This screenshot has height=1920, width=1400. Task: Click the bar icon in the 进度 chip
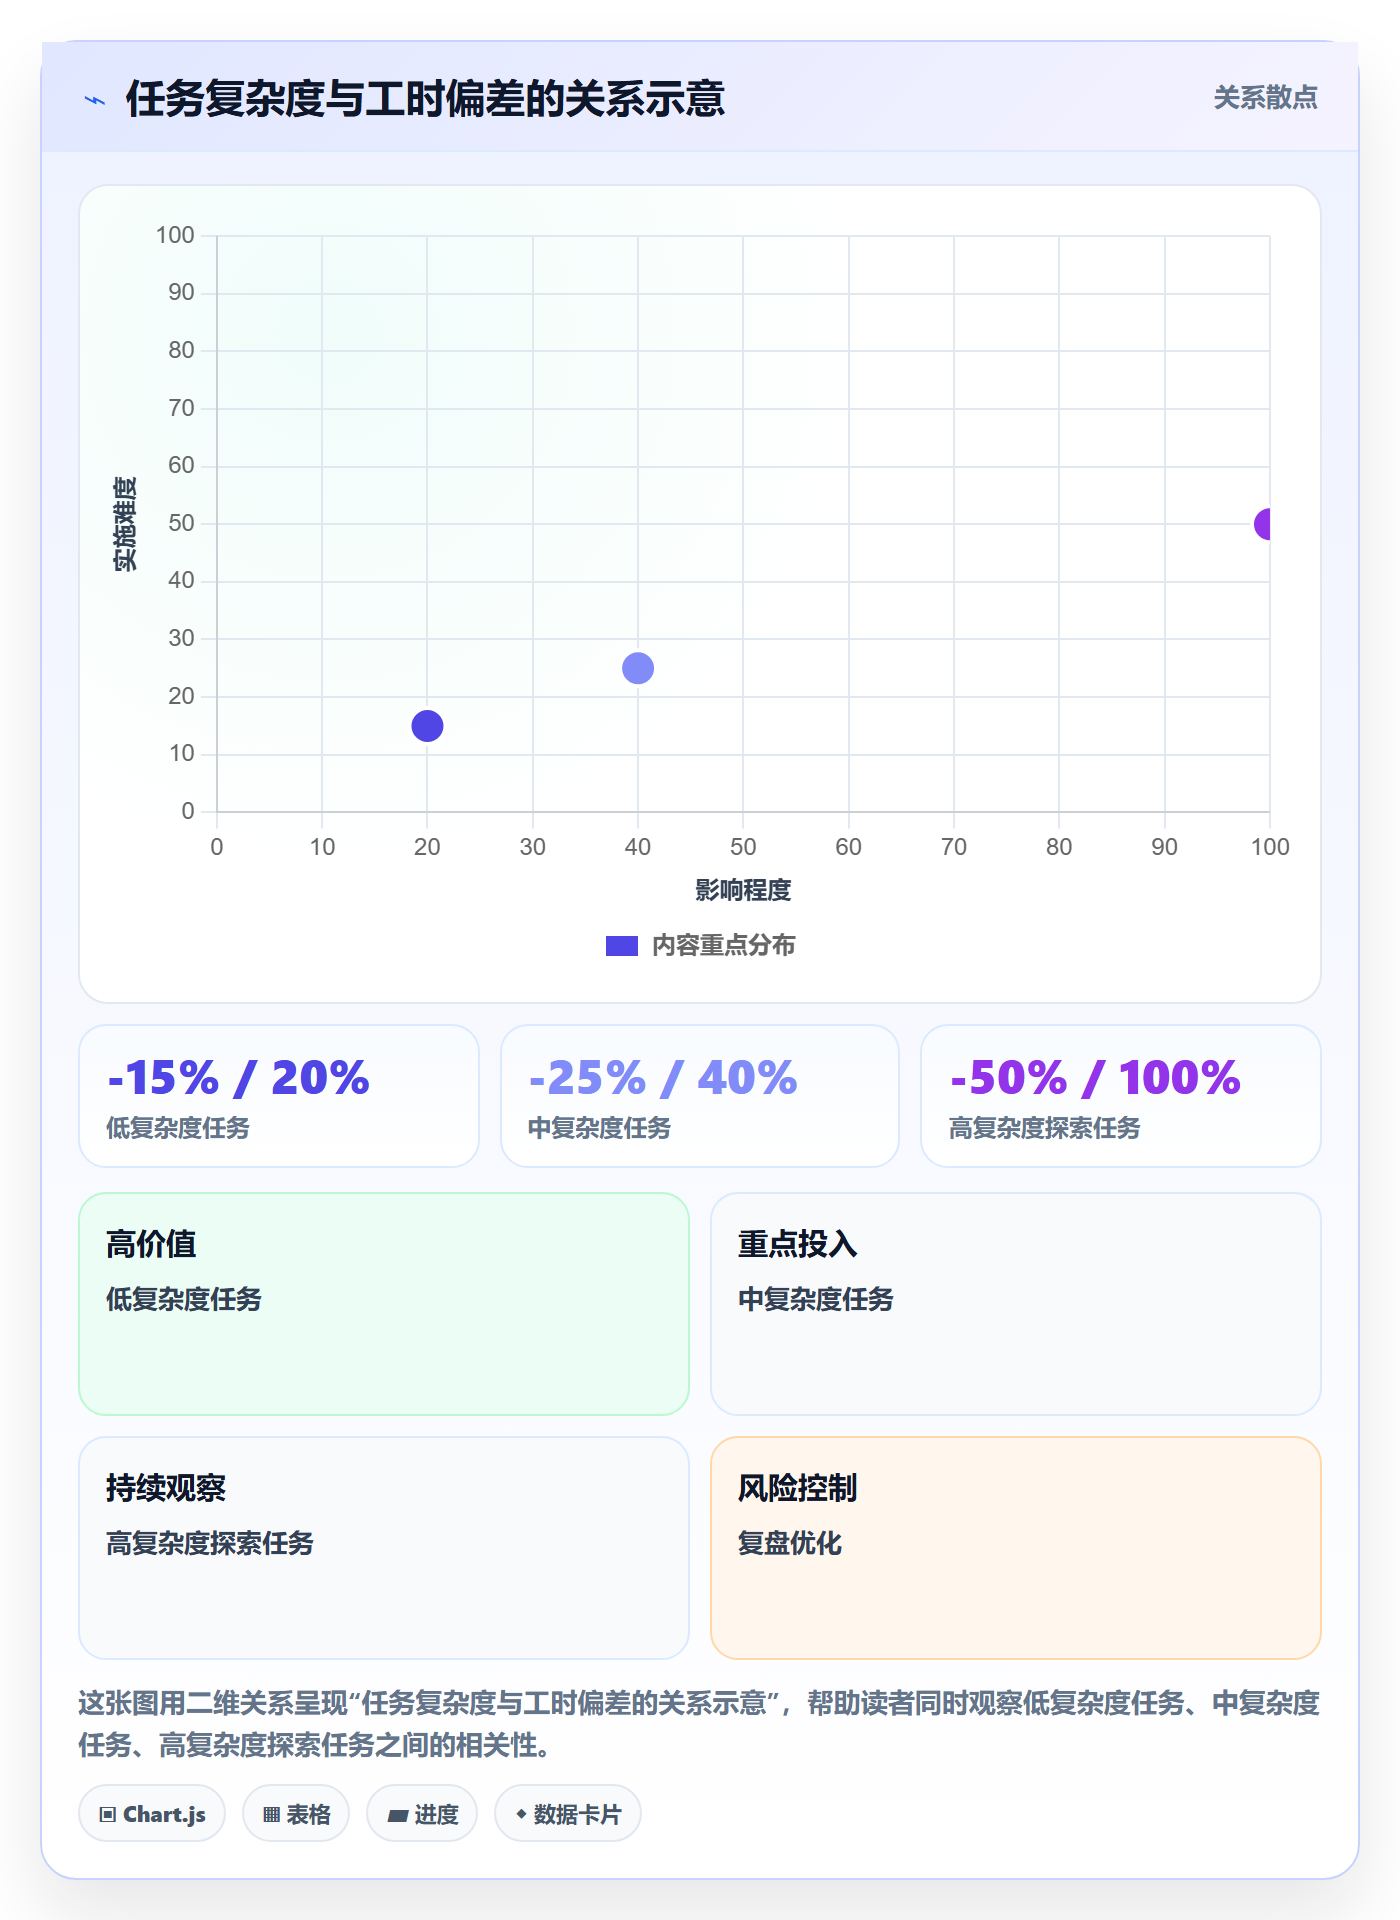click(x=397, y=1816)
